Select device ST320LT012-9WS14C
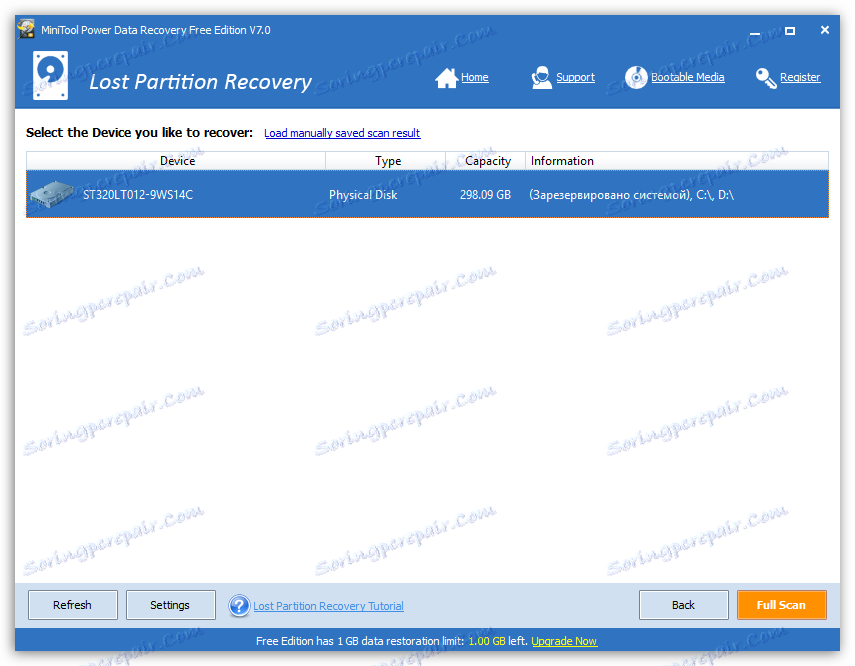The height and width of the screenshot is (666, 855). [428, 194]
